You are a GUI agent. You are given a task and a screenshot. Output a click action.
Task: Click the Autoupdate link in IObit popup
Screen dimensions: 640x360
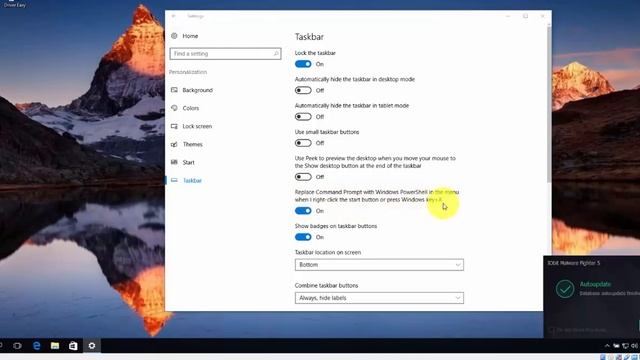(595, 284)
